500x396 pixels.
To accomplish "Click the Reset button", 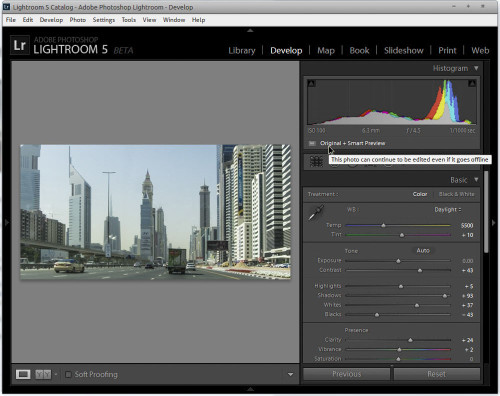I will coord(437,374).
